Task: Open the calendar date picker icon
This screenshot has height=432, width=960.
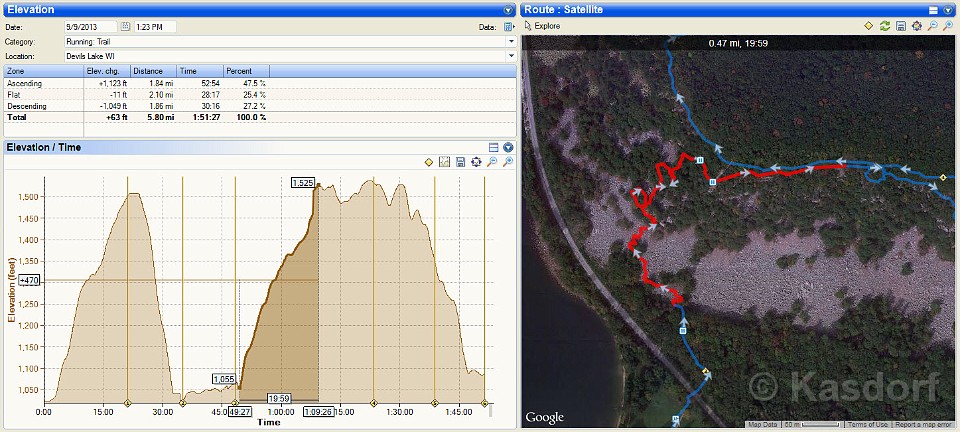Action: point(125,26)
